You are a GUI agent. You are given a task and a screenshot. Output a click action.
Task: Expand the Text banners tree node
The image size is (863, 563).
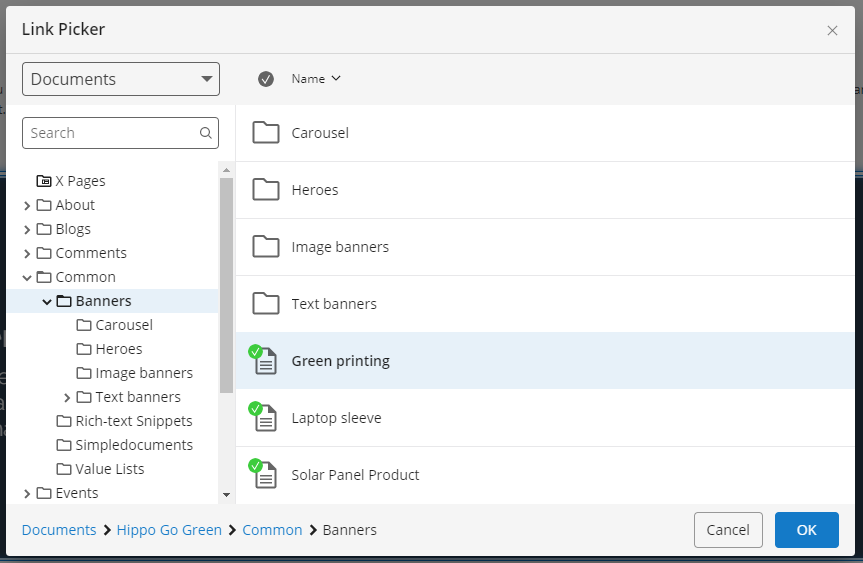[x=67, y=397]
